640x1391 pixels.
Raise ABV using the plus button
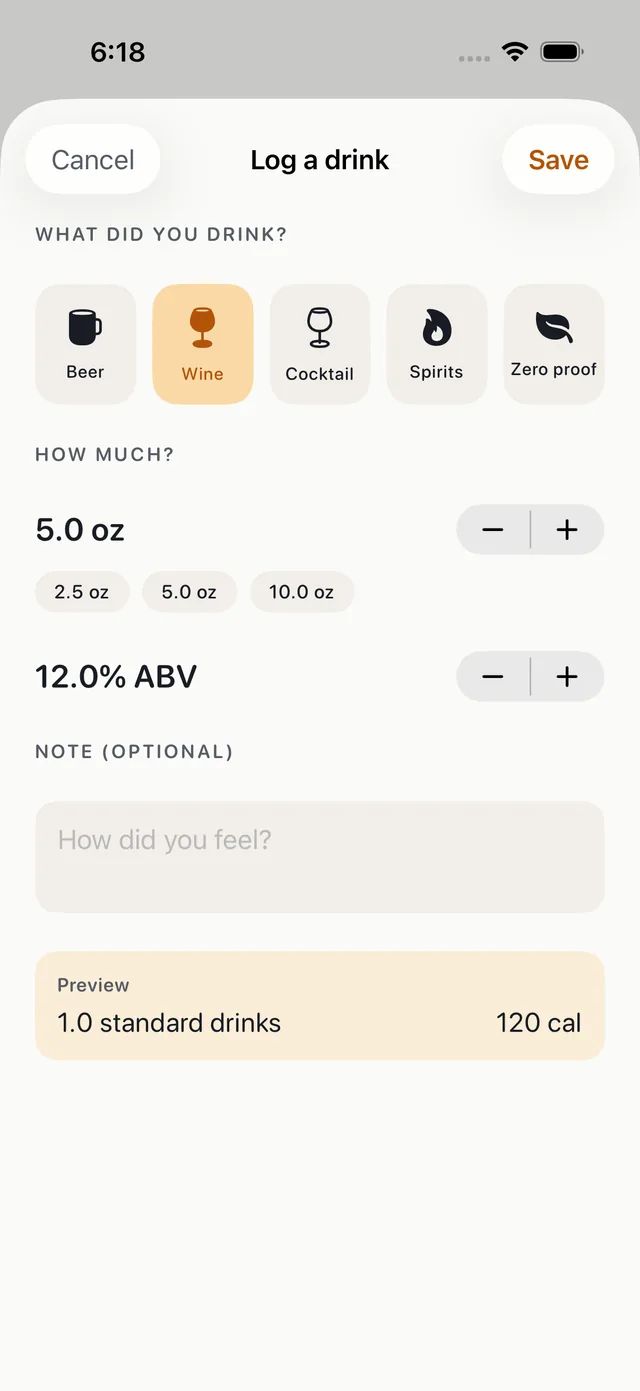click(x=567, y=676)
